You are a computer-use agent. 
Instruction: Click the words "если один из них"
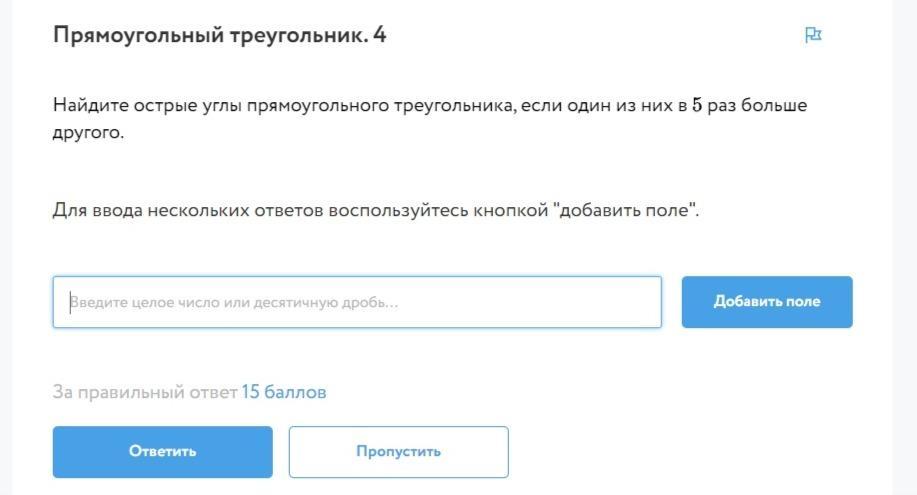603,105
